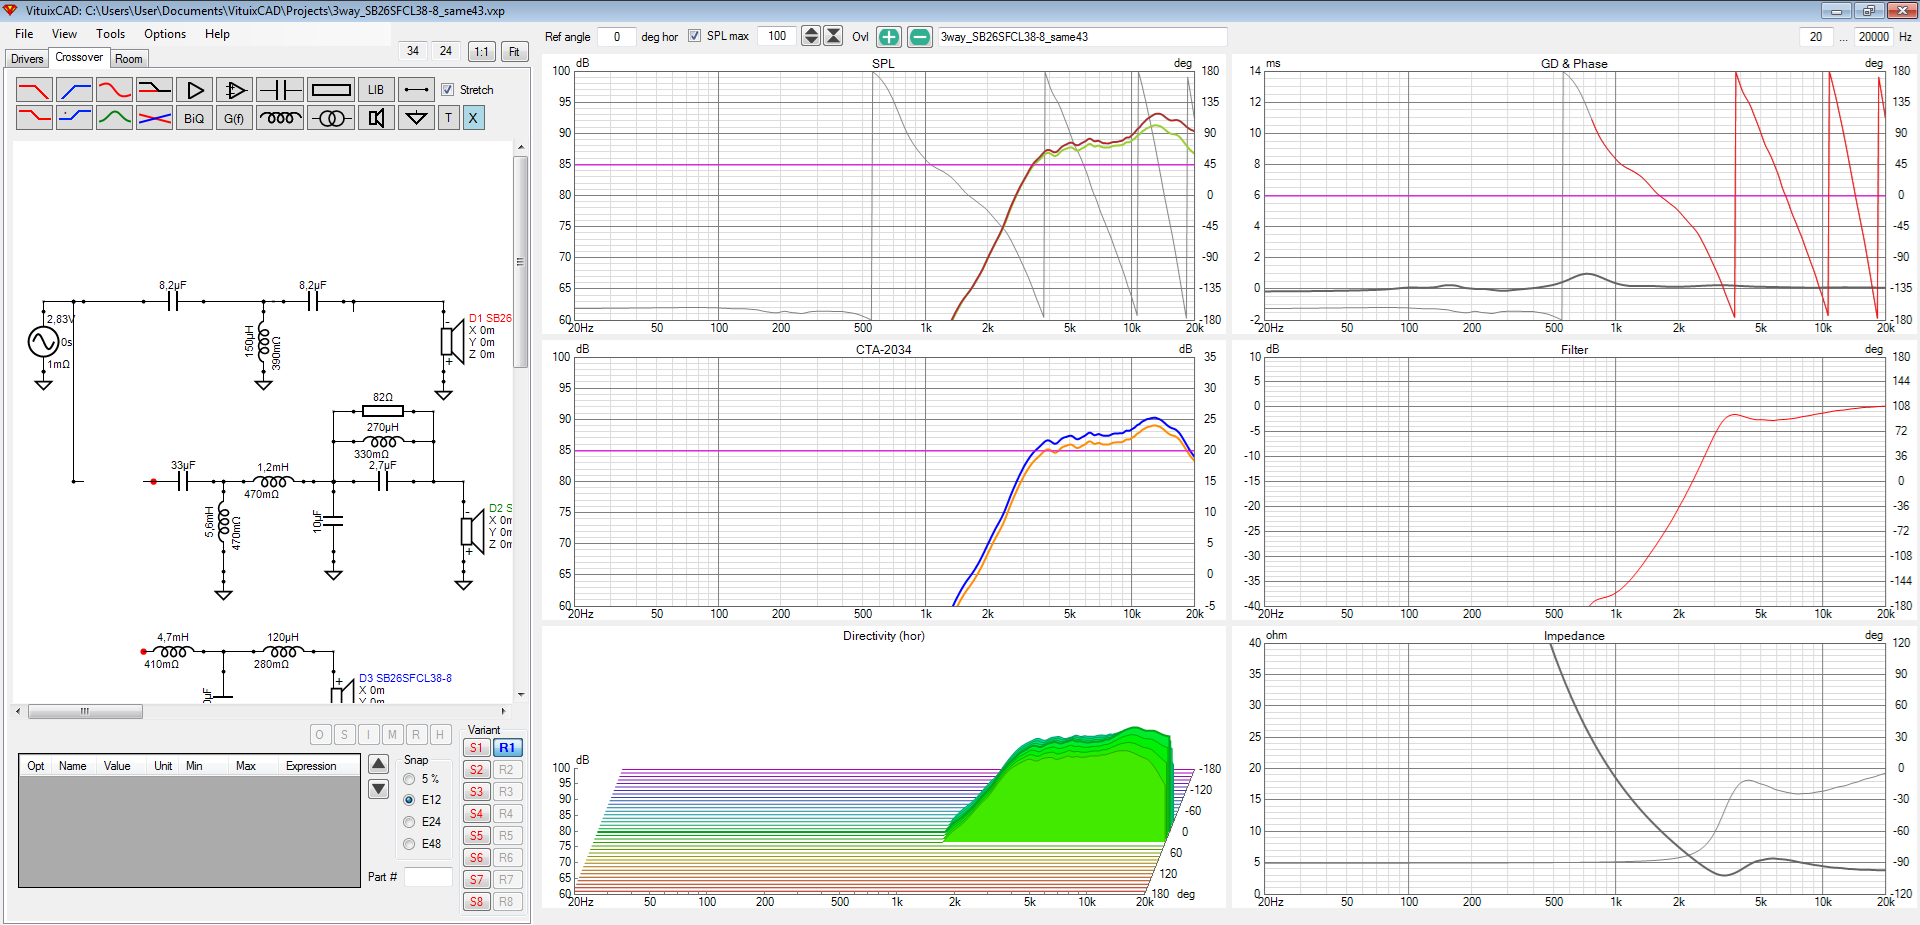This screenshot has width=1920, height=925.
Task: Select the E48 snap option
Action: click(x=409, y=844)
